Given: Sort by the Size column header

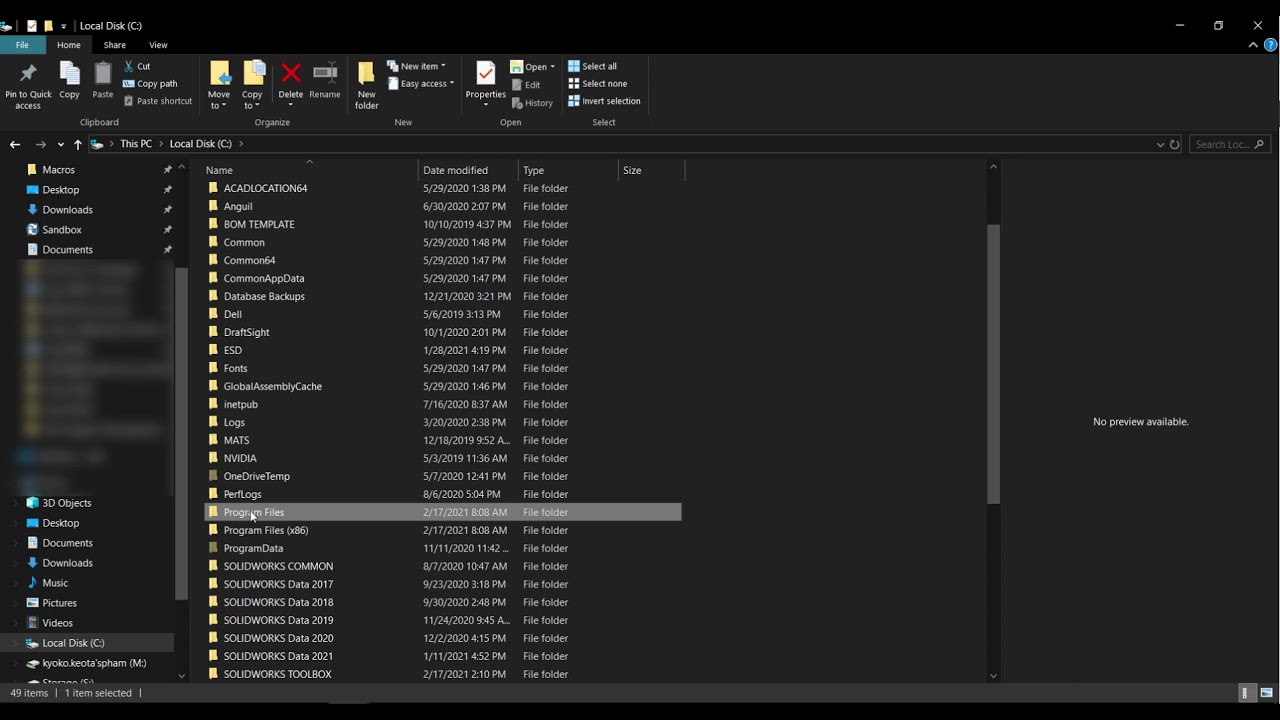Looking at the screenshot, I should coord(651,170).
